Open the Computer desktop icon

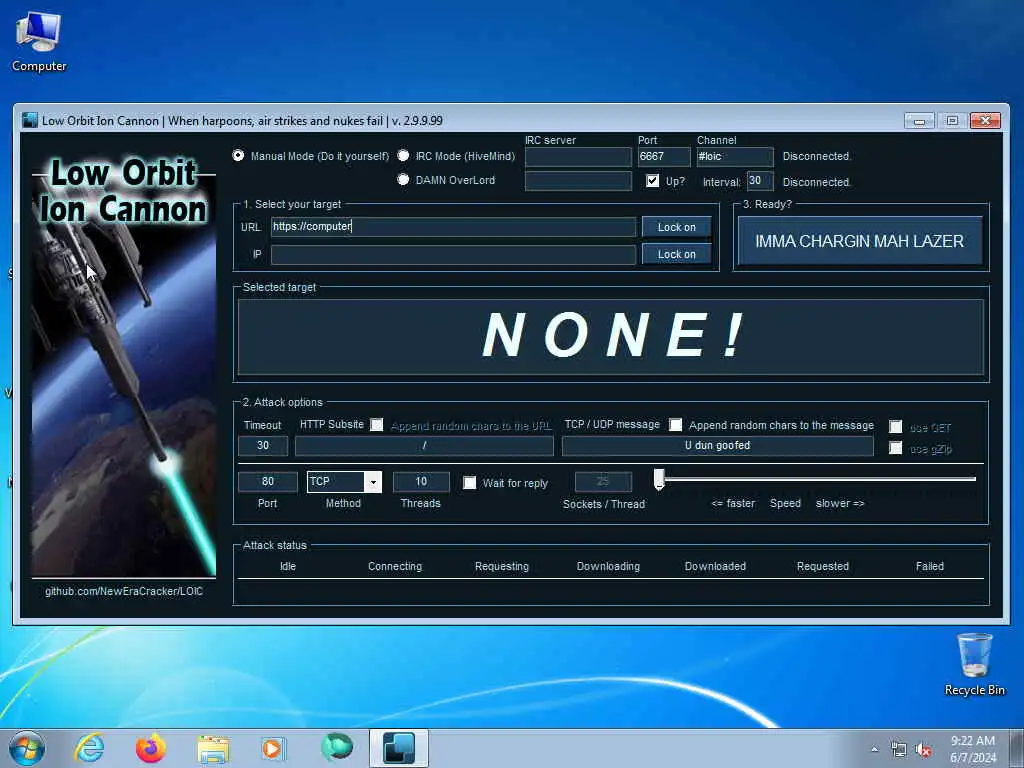39,42
